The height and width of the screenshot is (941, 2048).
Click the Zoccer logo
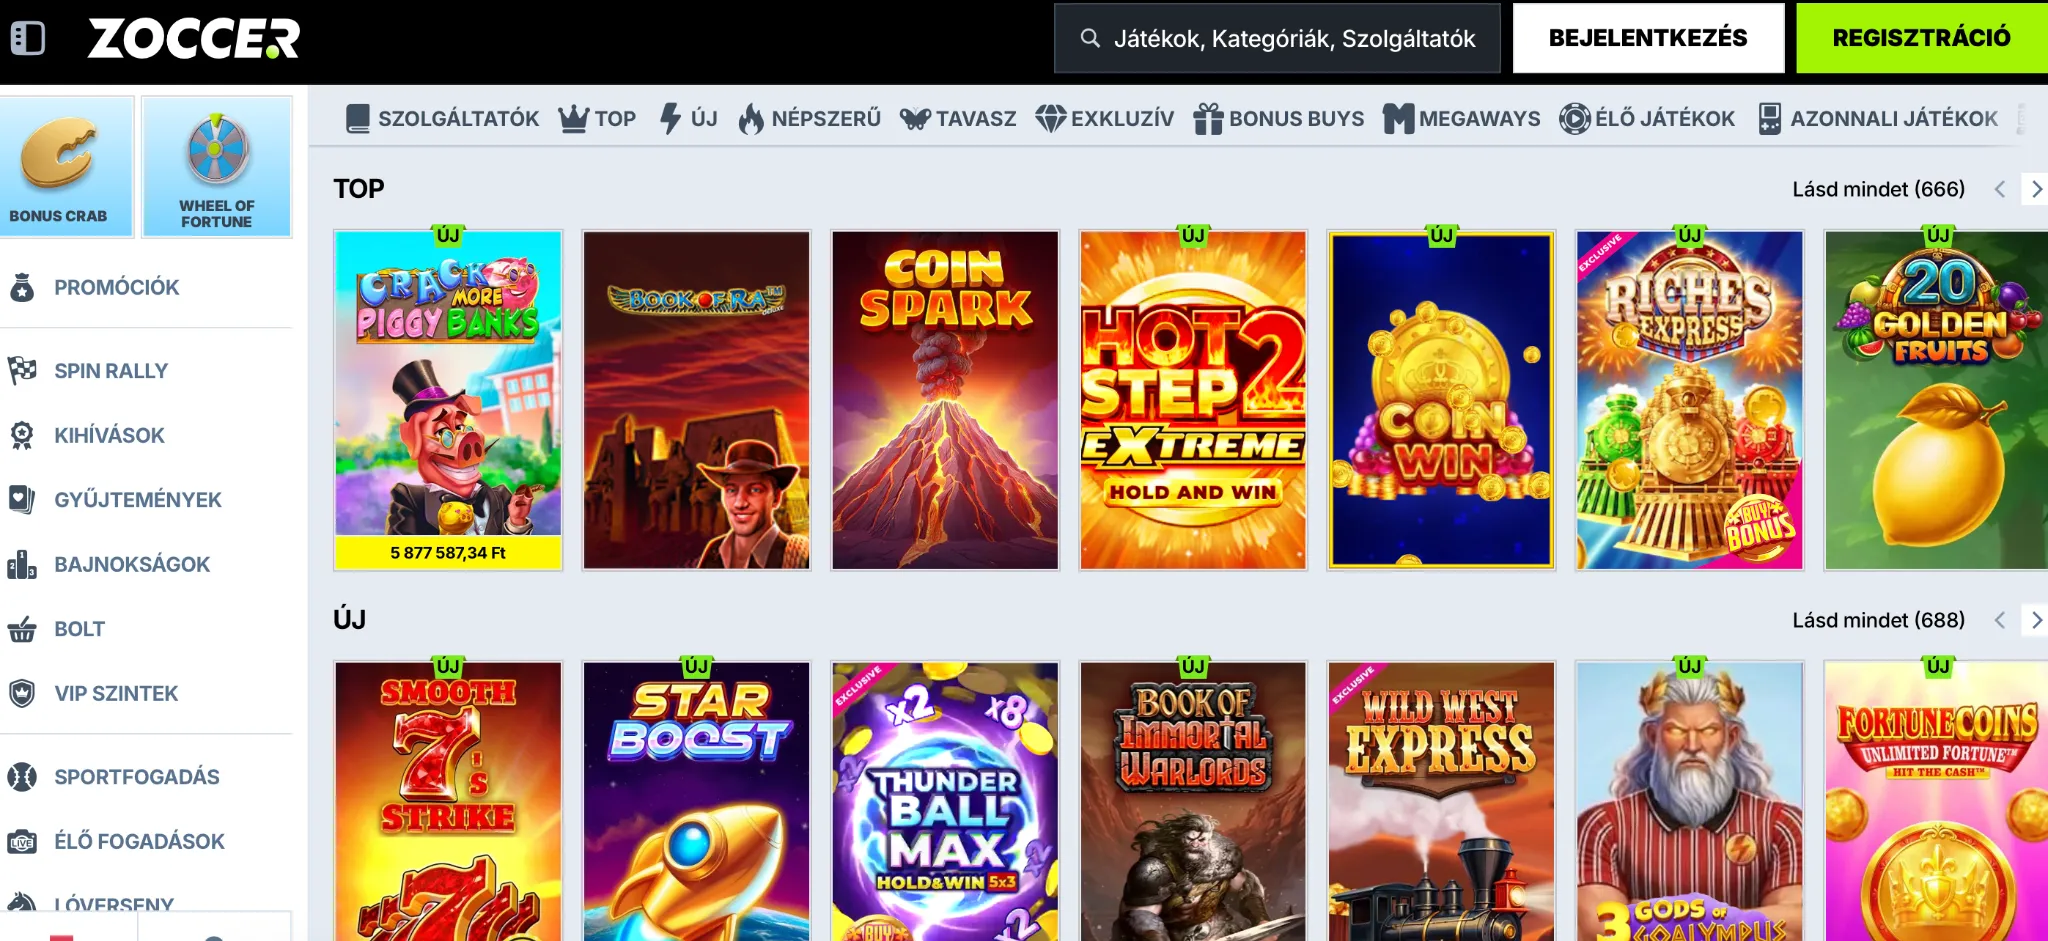click(x=194, y=38)
